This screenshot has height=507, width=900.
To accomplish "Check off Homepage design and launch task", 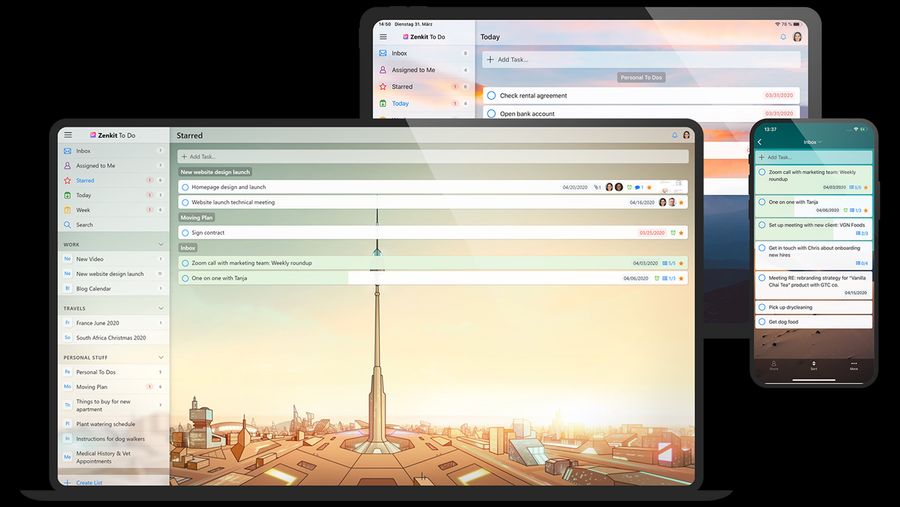I will 185,187.
